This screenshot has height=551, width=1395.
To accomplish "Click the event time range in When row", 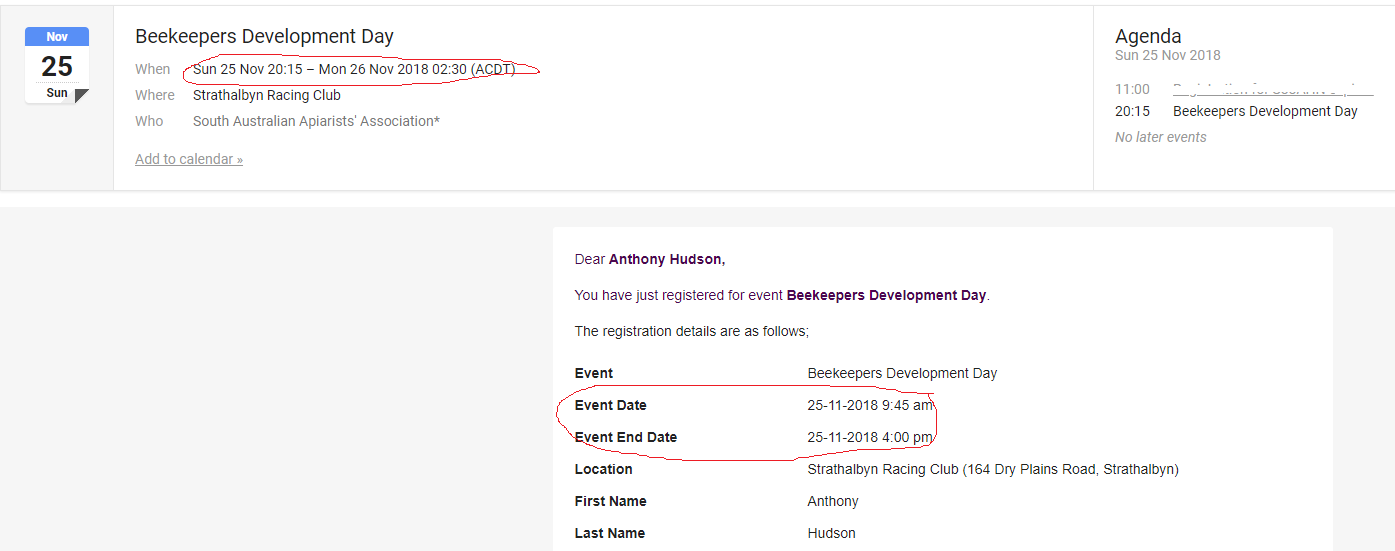I will pos(354,69).
